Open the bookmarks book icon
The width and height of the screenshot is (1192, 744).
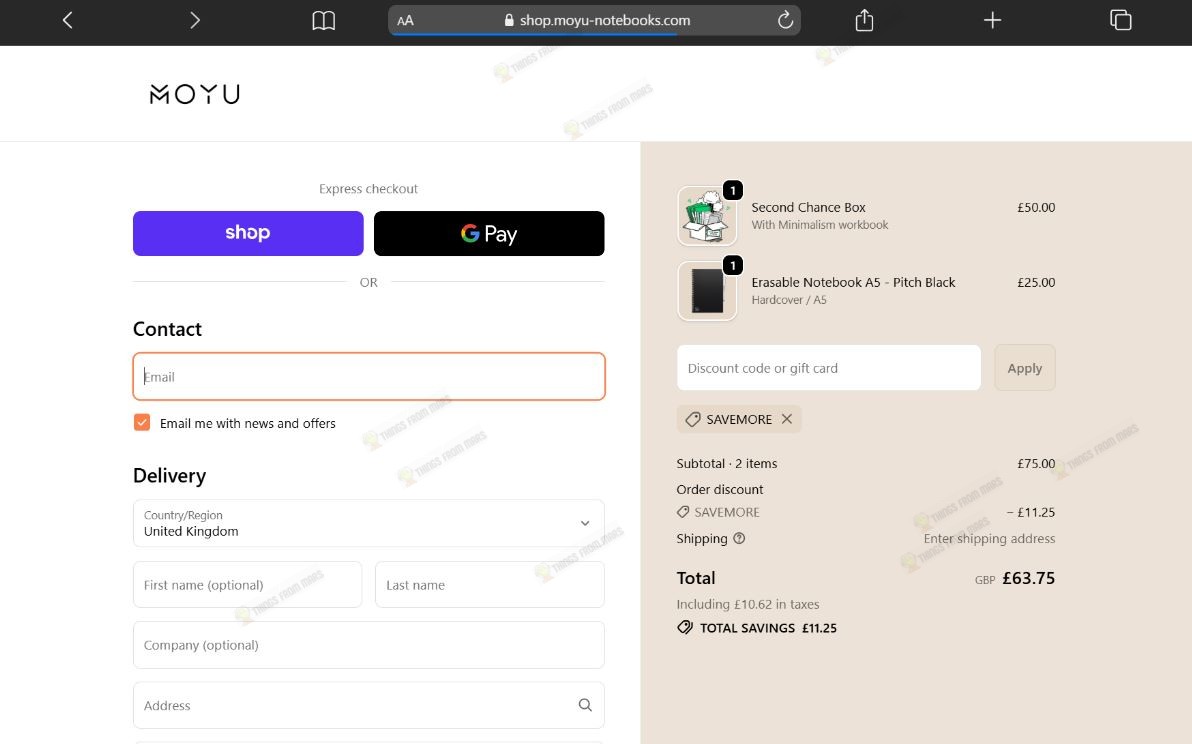click(x=324, y=21)
